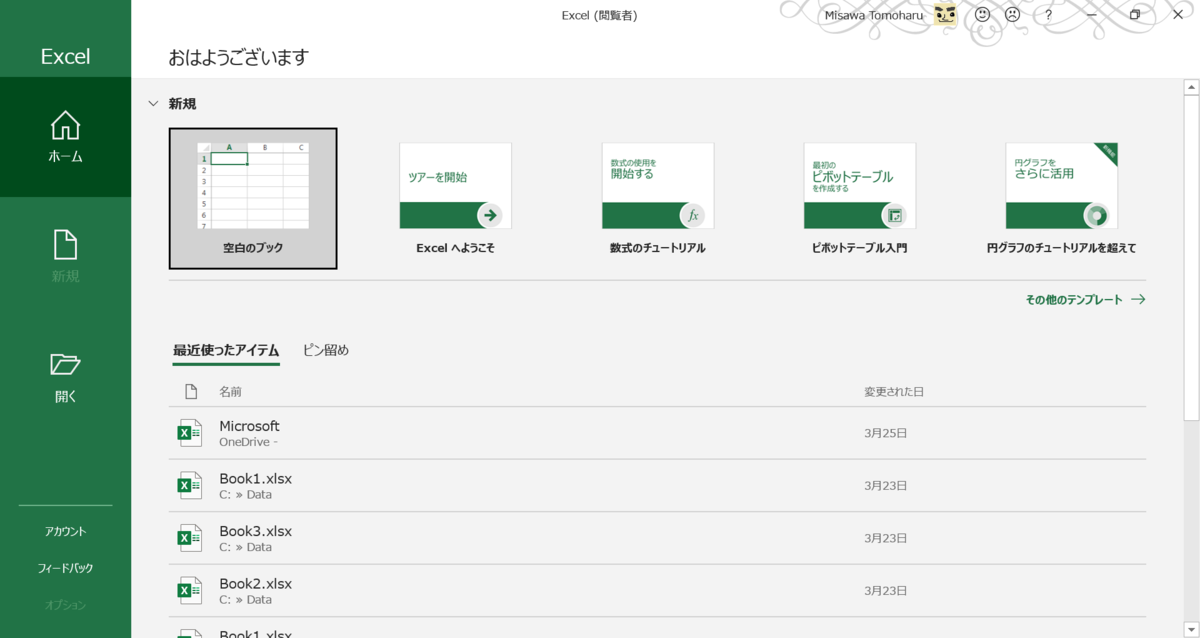Open 円グラフのチュートリアルを超えて template
Viewport: 1200px width, 638px height.
(x=1061, y=199)
